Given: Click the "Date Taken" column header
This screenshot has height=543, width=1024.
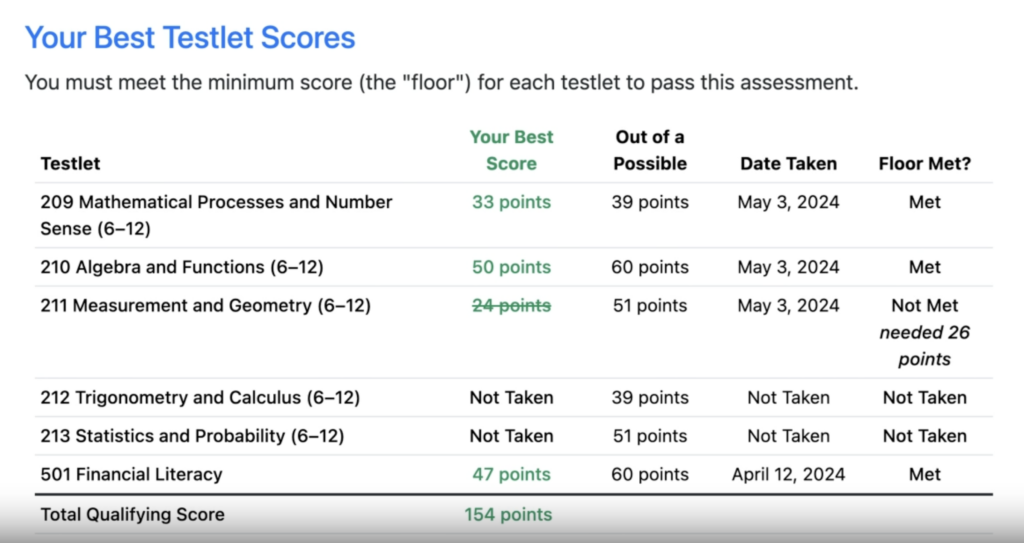Looking at the screenshot, I should pyautogui.click(x=788, y=163).
